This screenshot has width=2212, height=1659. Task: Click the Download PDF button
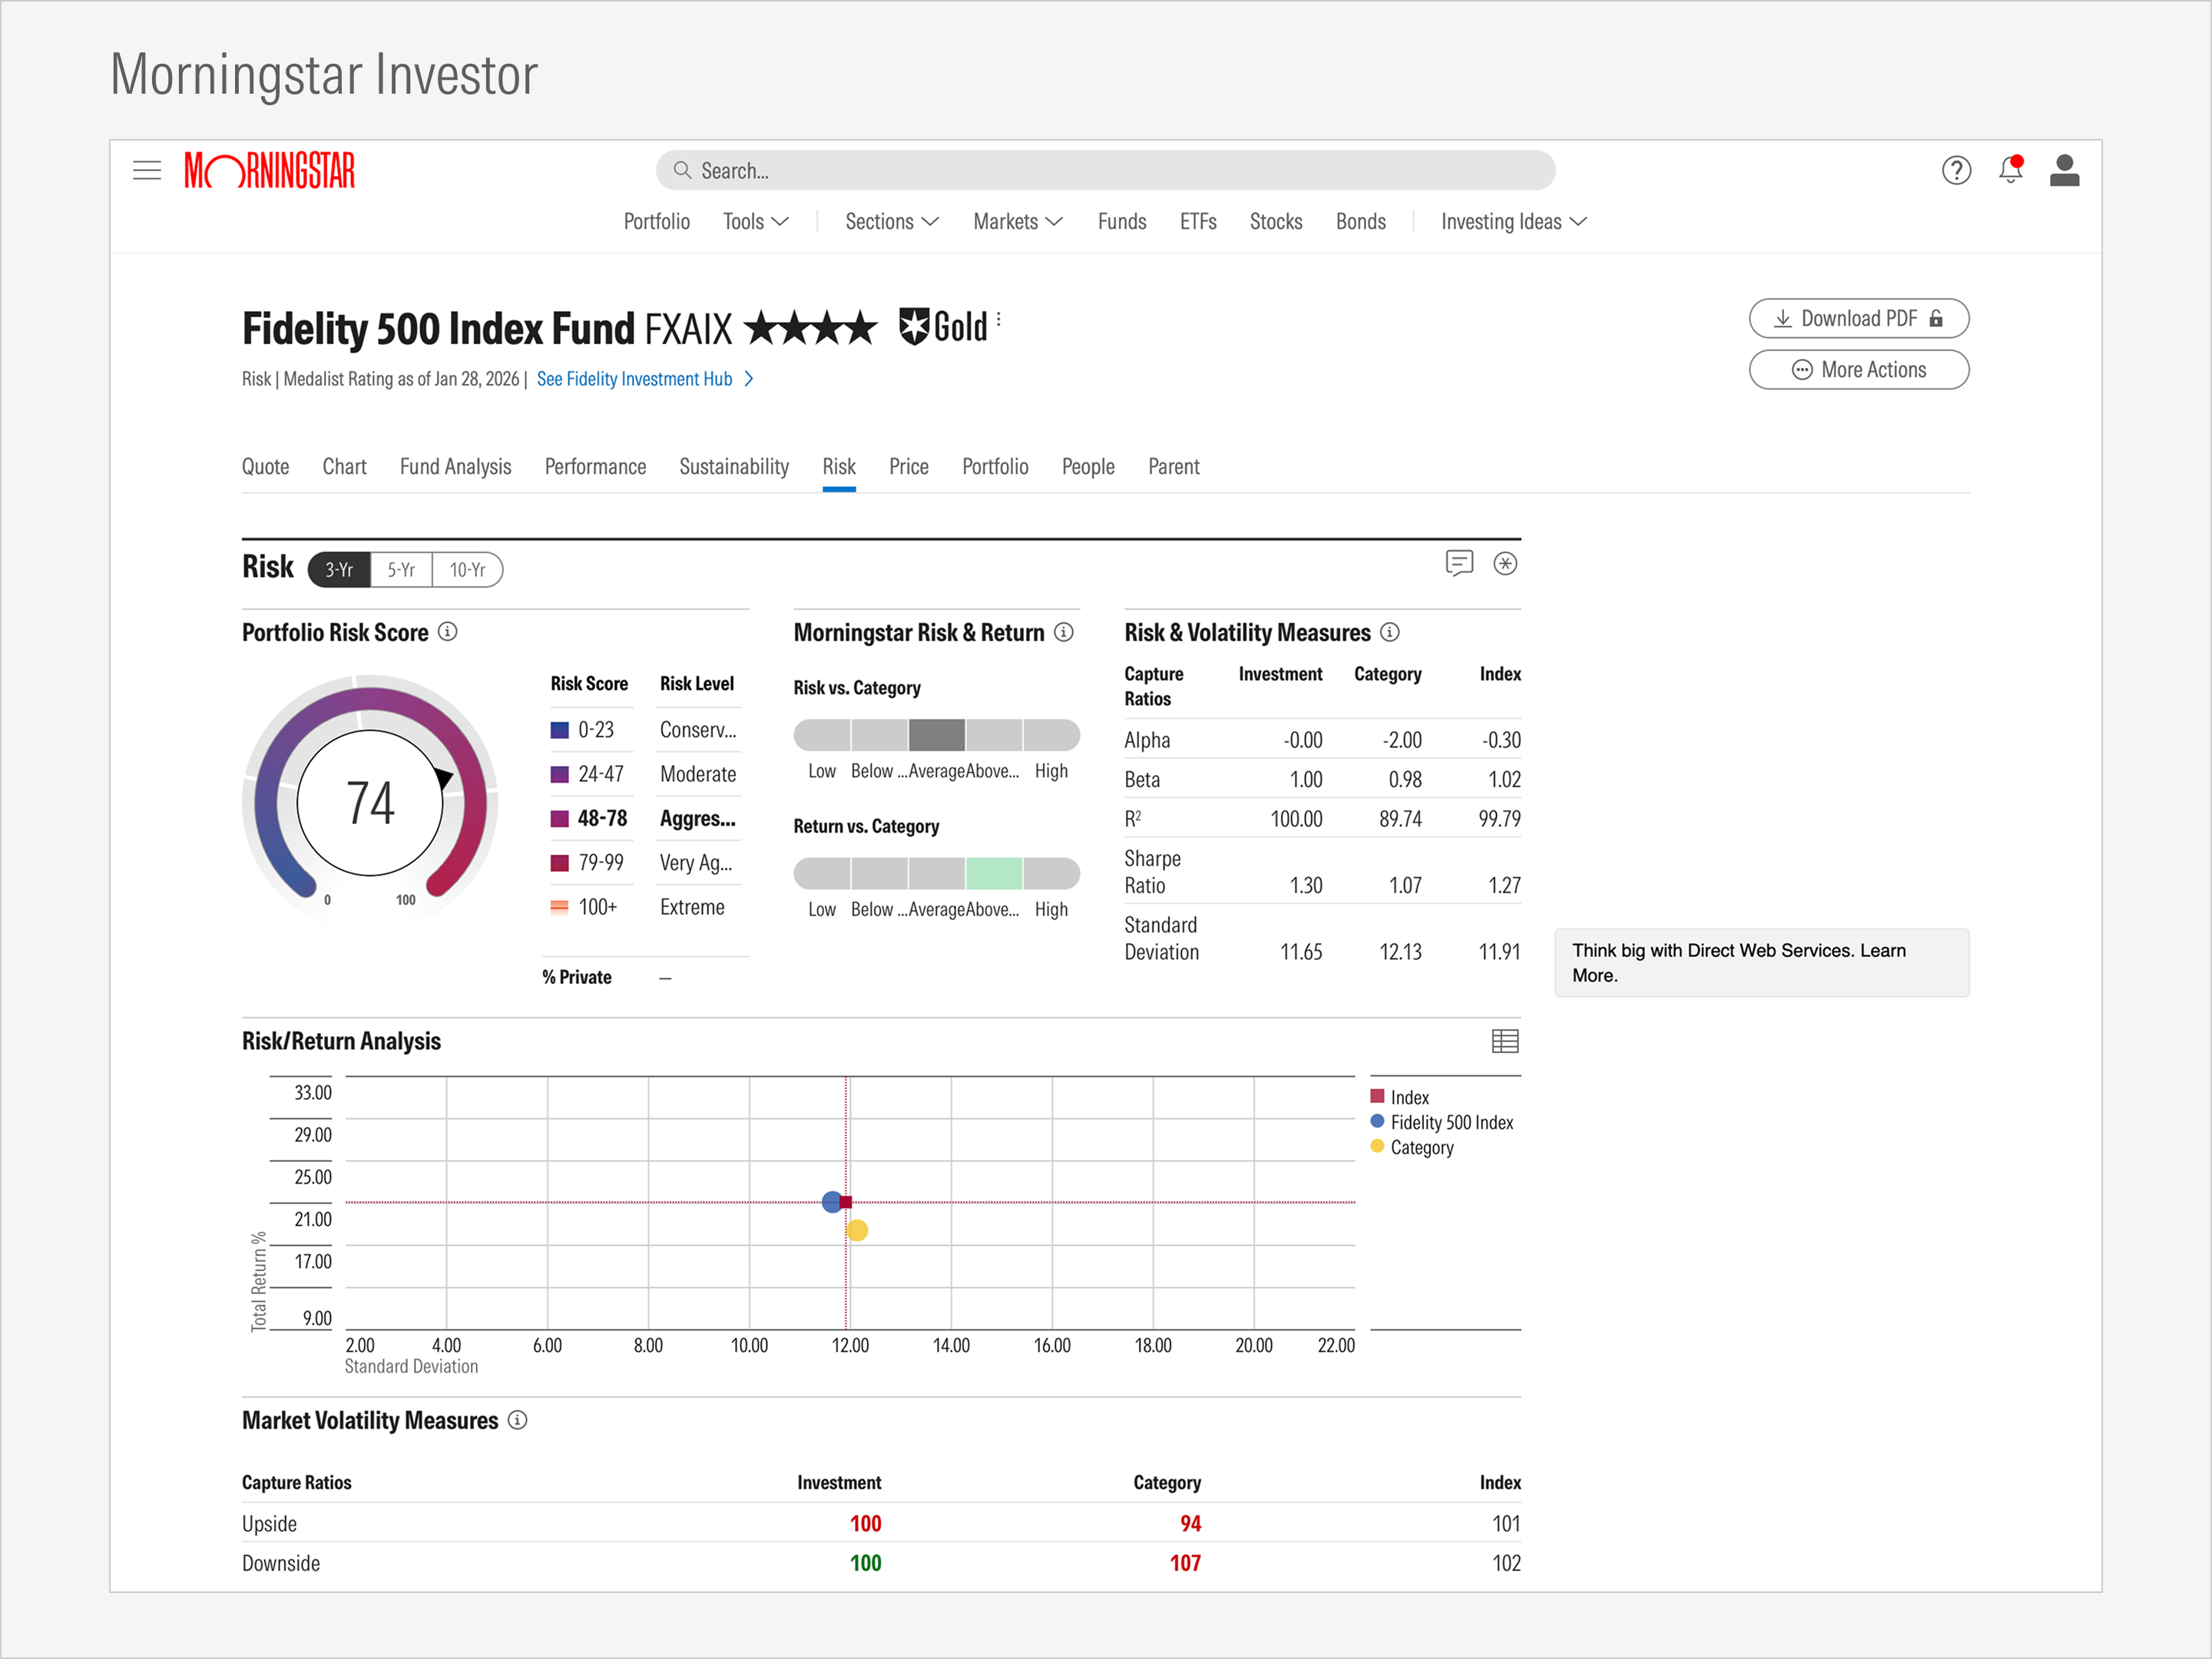point(1858,318)
